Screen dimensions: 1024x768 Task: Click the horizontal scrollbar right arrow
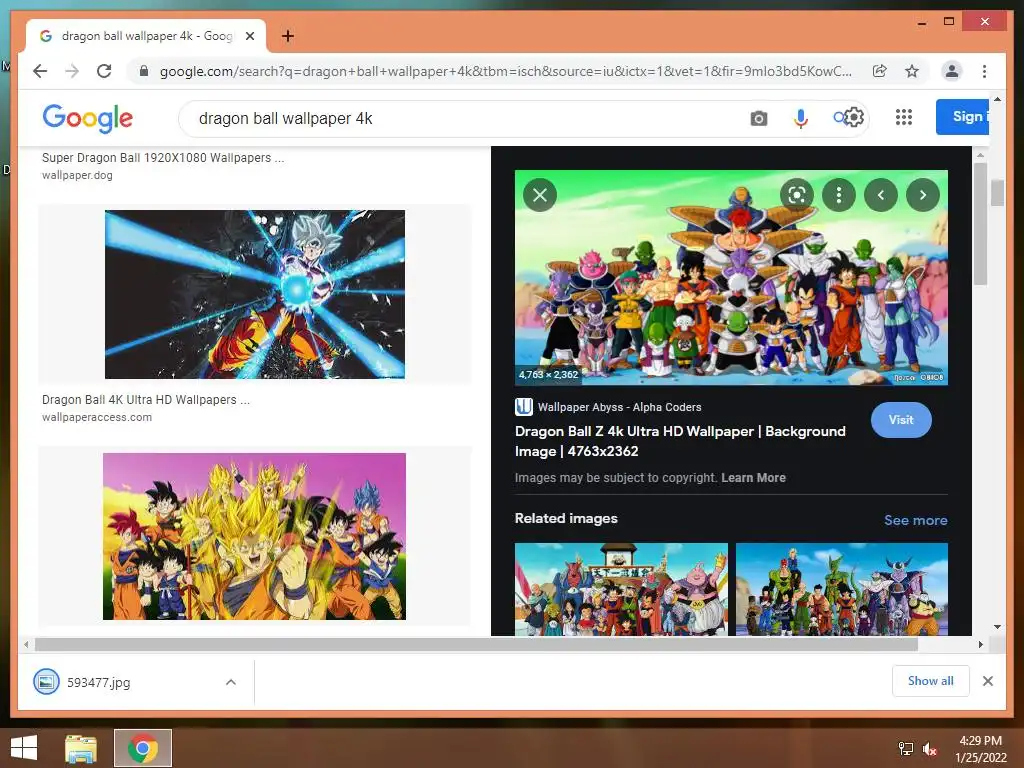[980, 645]
